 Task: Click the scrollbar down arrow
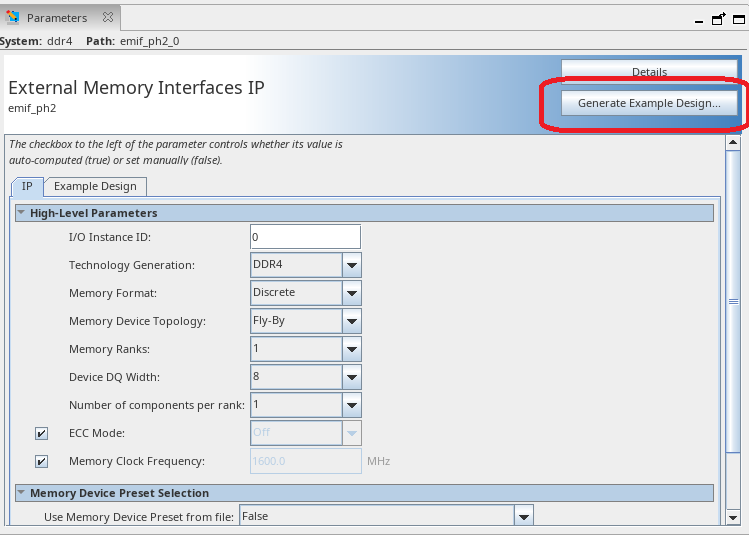point(733,517)
